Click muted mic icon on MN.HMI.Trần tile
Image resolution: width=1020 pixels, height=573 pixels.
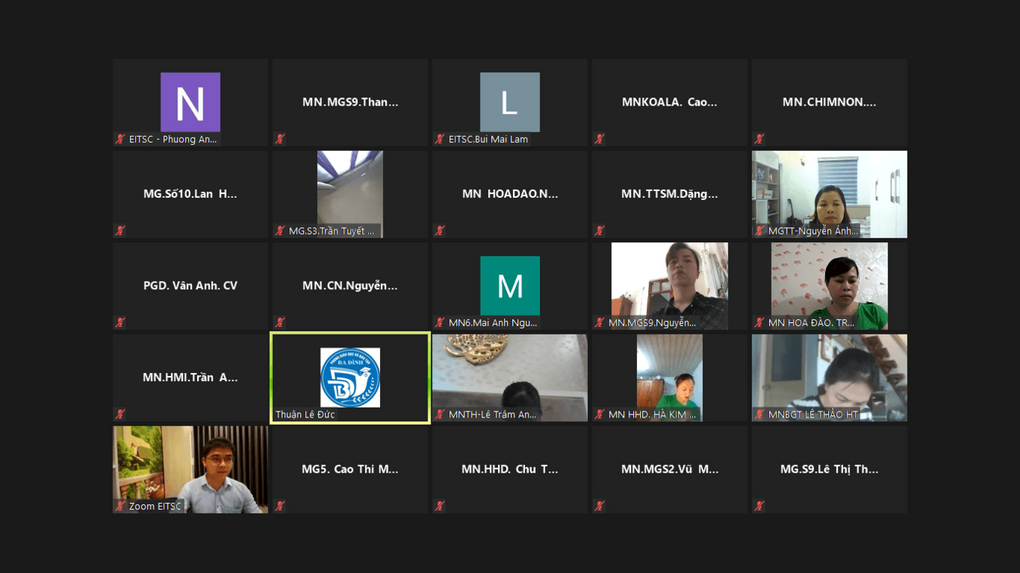click(x=120, y=414)
